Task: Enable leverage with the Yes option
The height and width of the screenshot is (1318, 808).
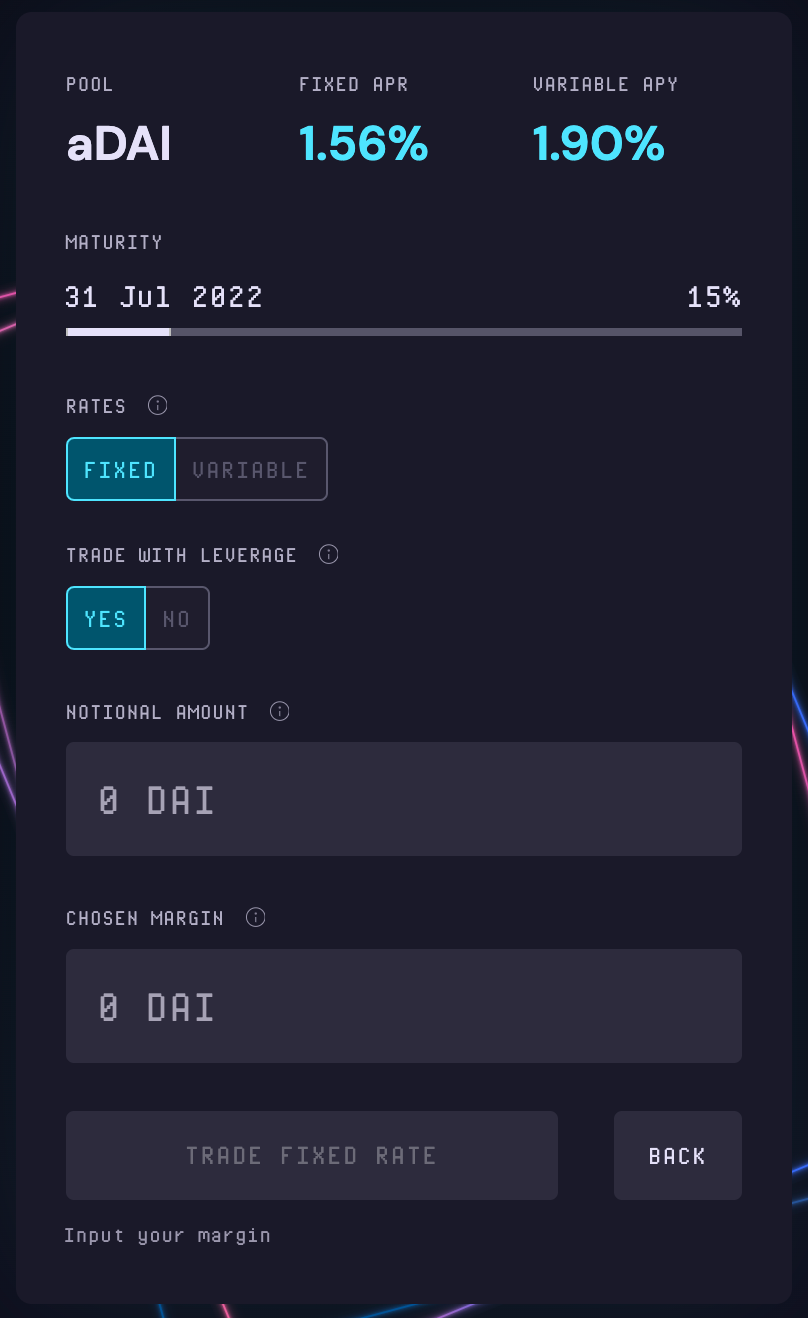Action: [x=106, y=618]
